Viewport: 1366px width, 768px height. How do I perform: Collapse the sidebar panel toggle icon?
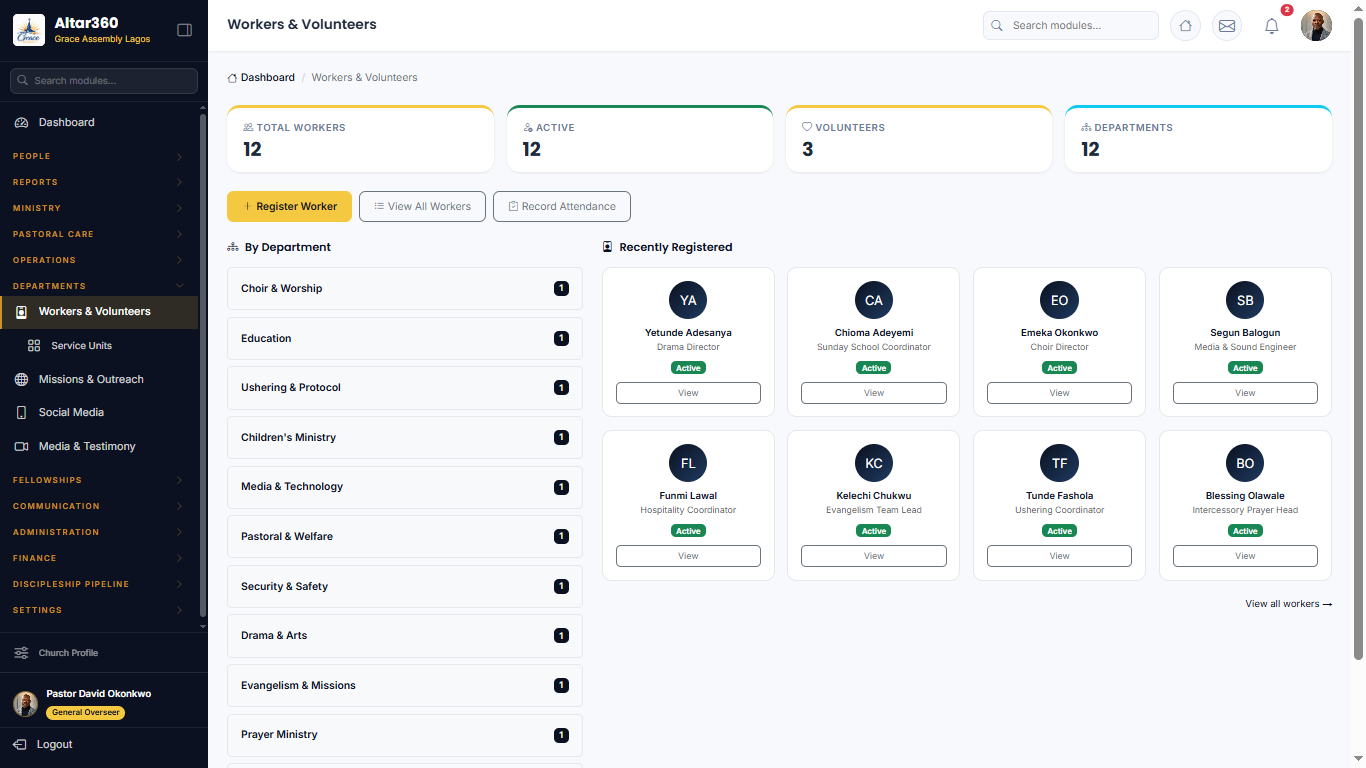pyautogui.click(x=184, y=30)
